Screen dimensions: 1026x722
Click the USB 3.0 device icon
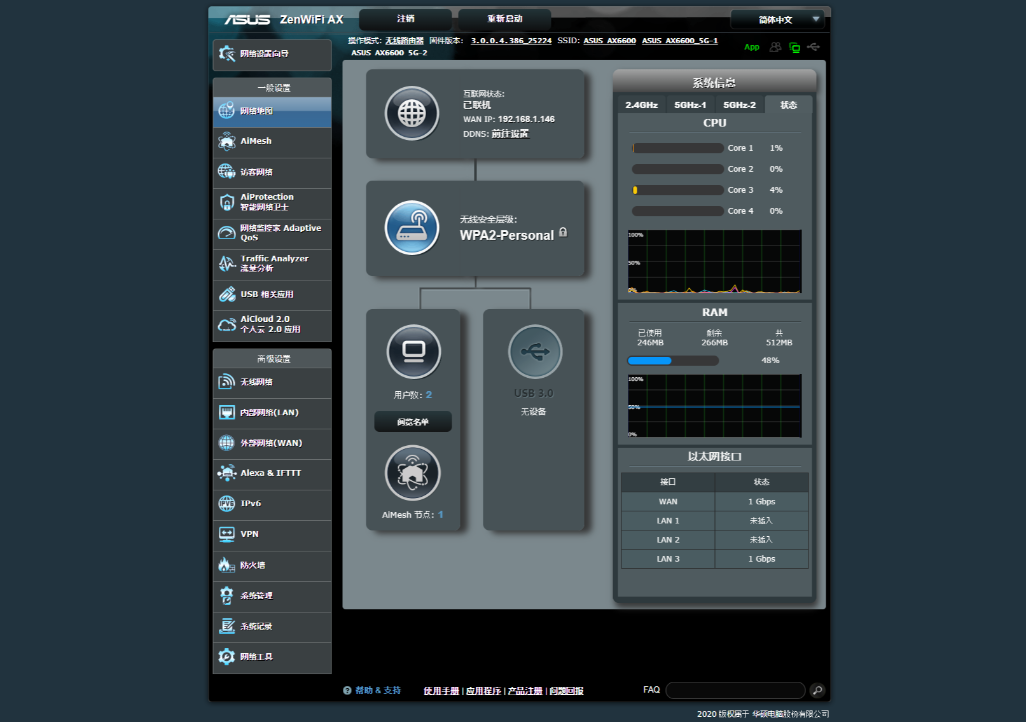[535, 352]
